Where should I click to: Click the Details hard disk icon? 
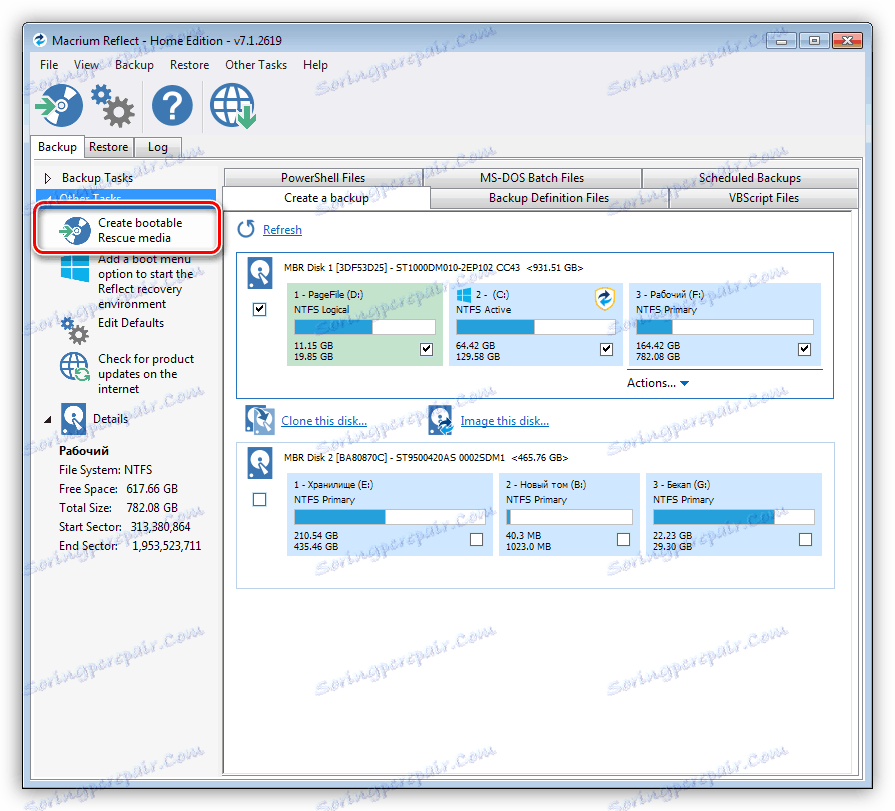[74, 419]
